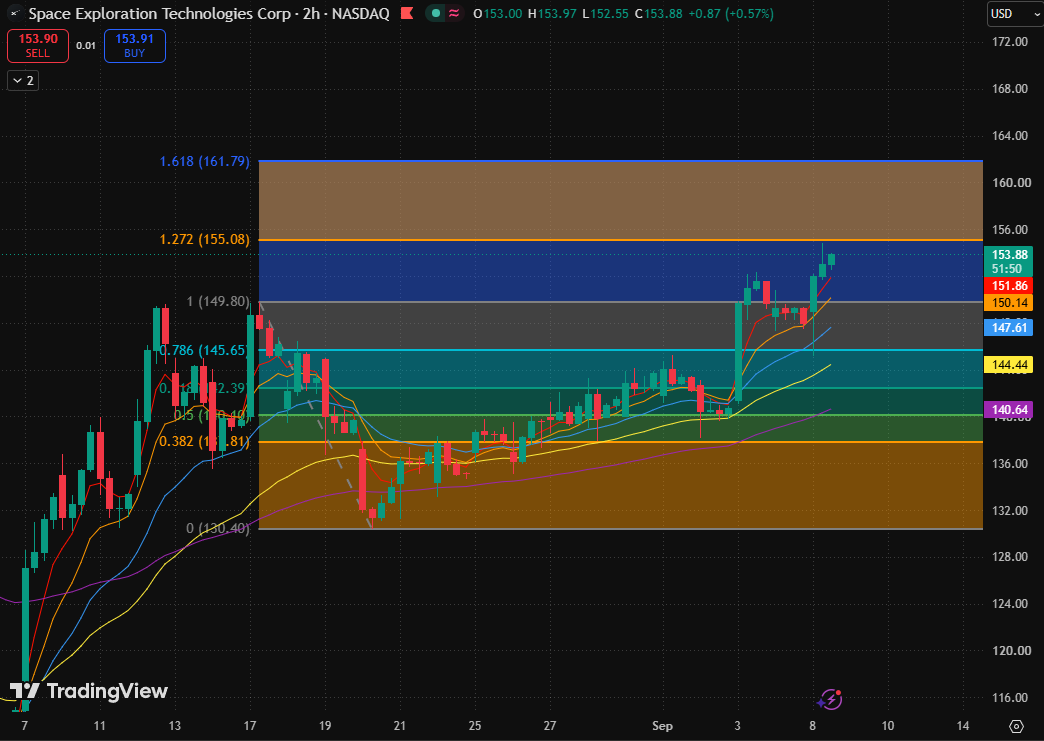This screenshot has width=1044, height=741.
Task: Select the 1 (149.80) Fibonacci label
Action: tap(218, 302)
